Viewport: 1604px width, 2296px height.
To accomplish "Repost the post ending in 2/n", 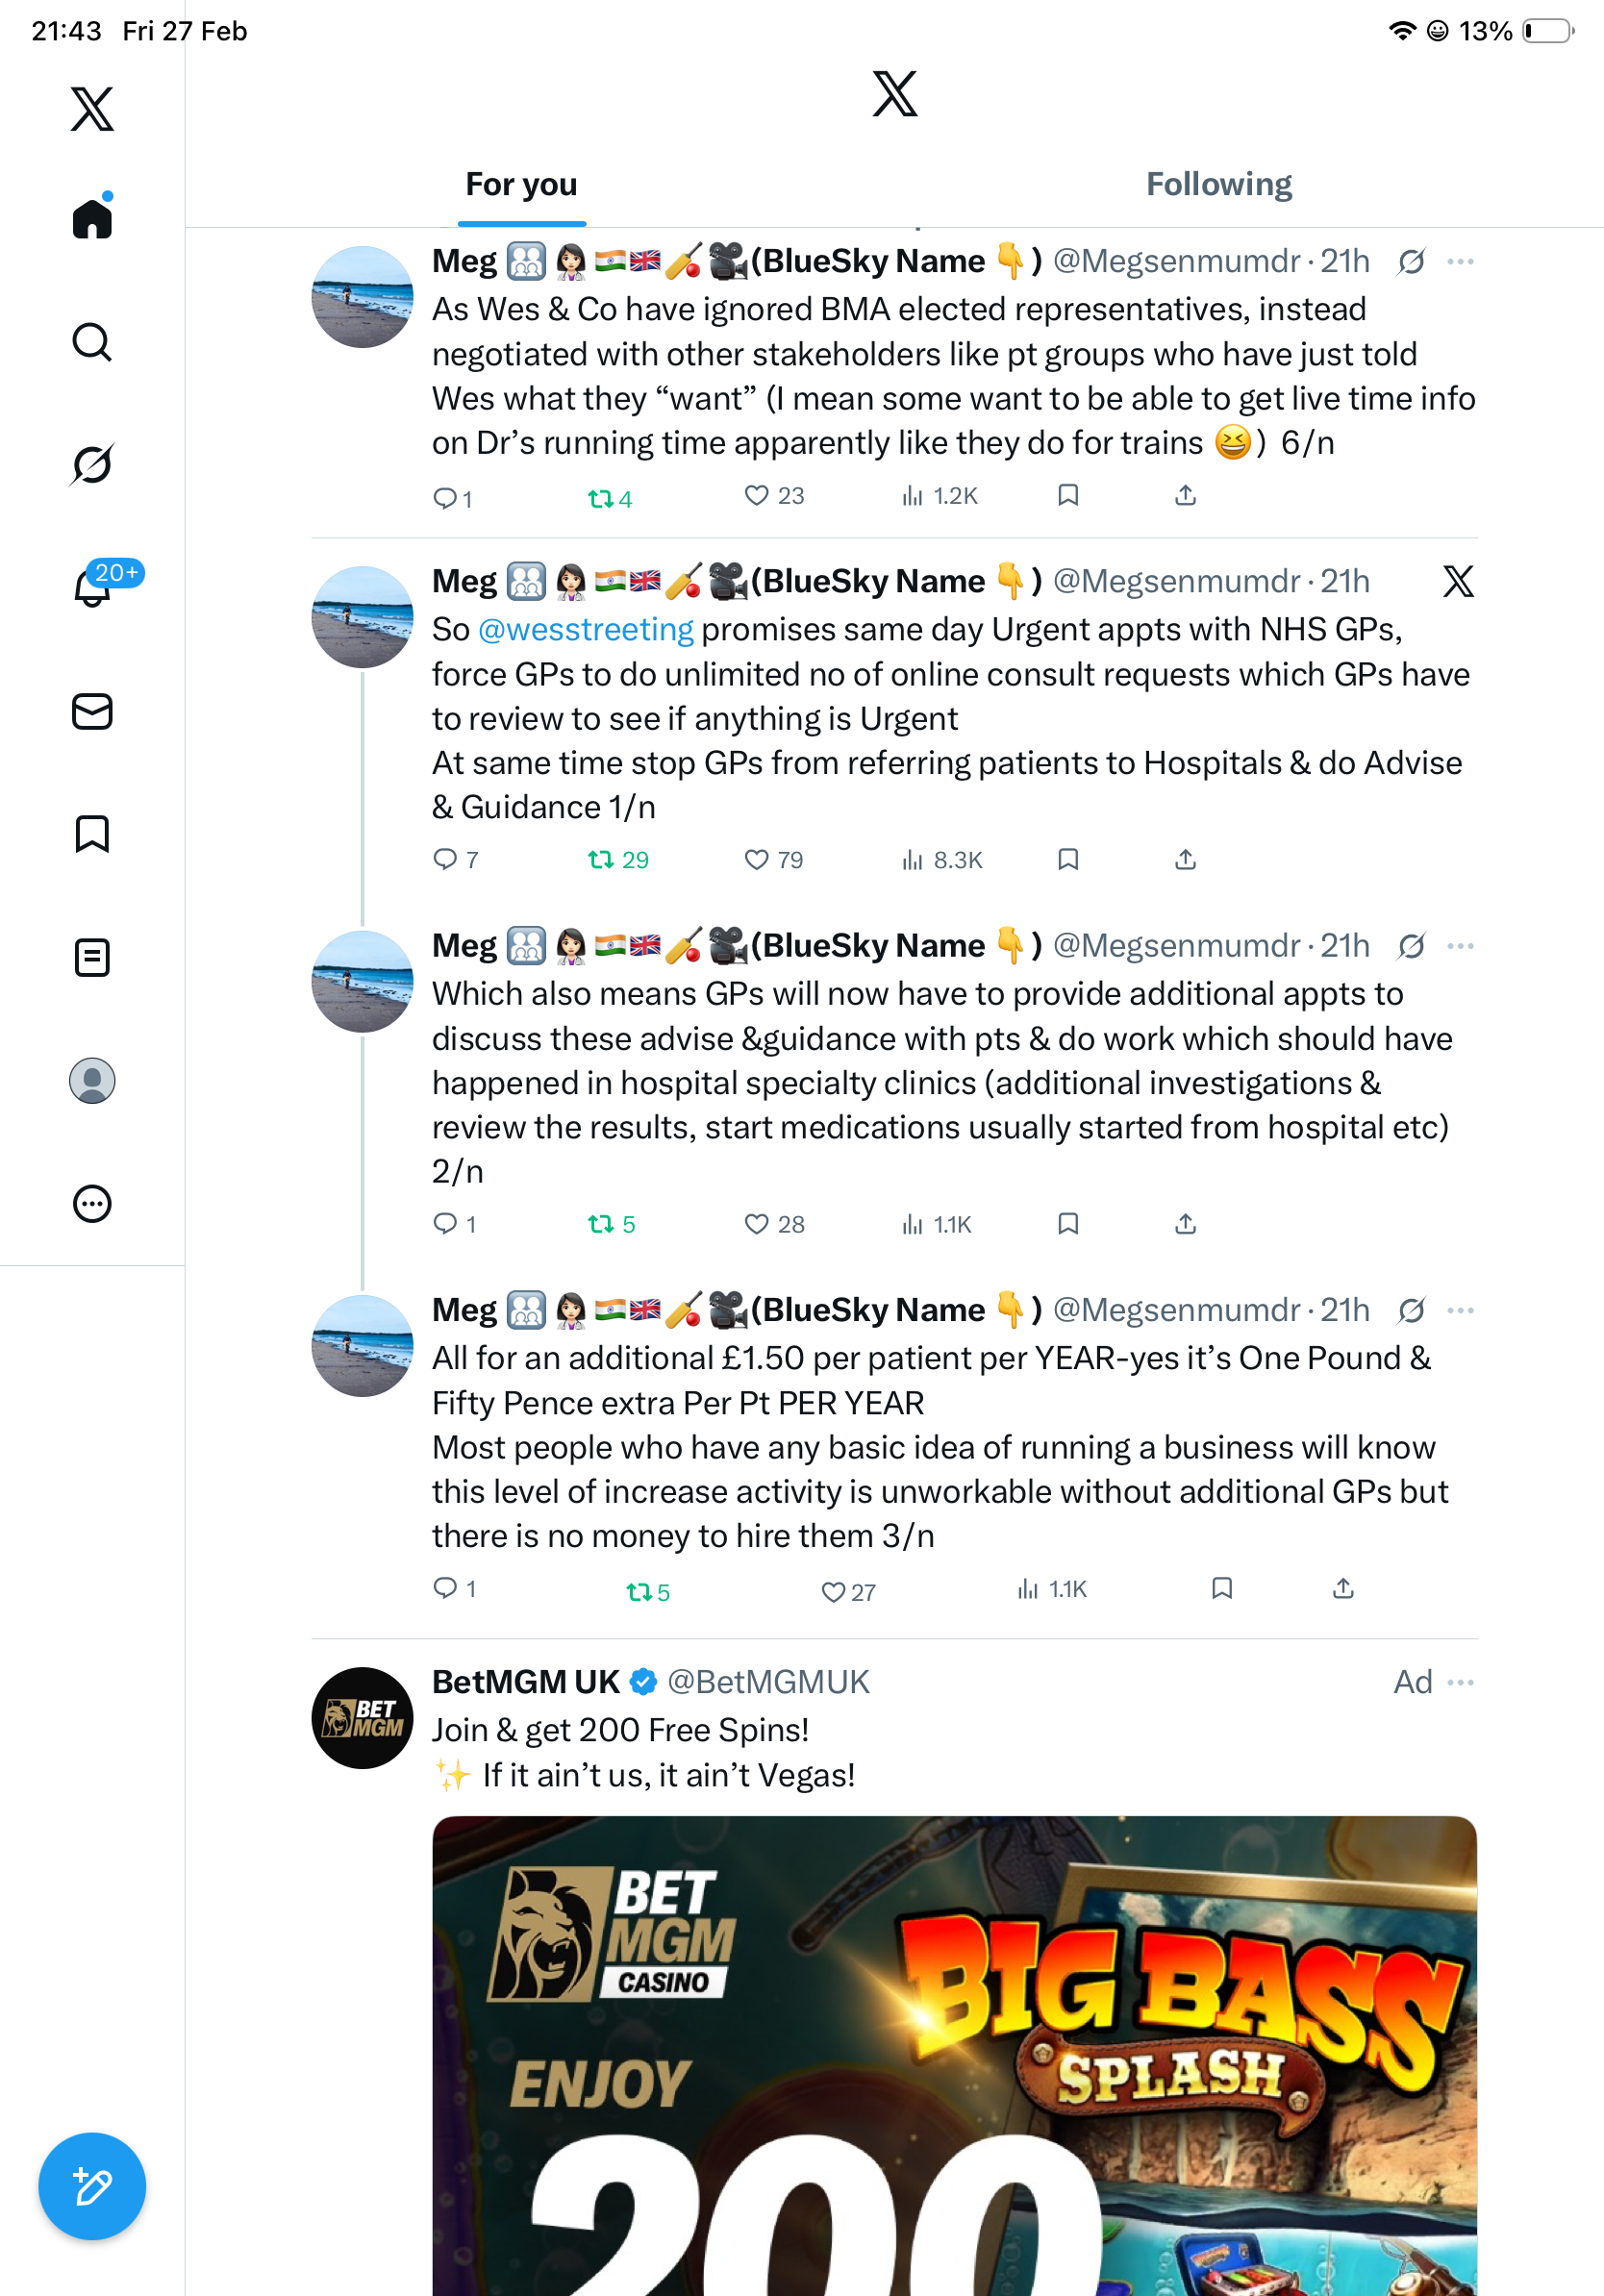I will tap(611, 1224).
